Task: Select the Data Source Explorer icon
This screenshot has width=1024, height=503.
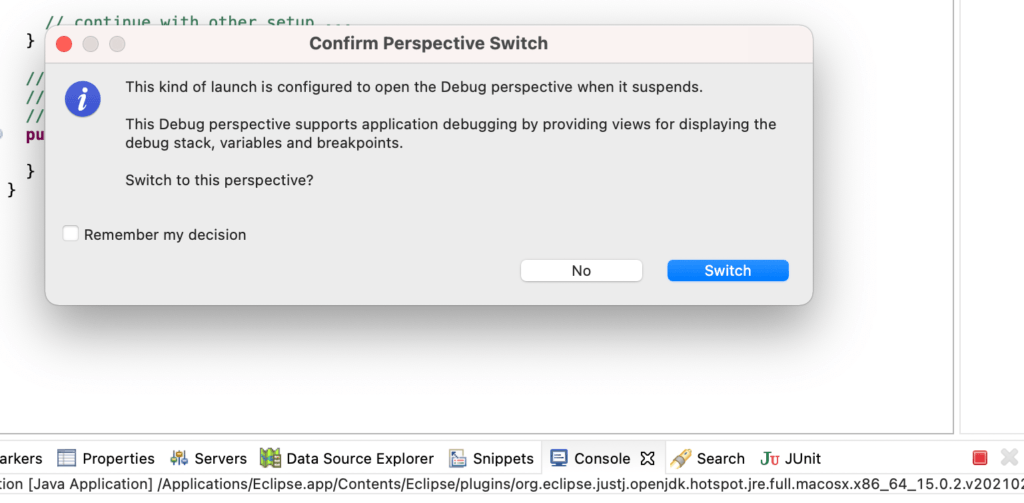Action: (270, 458)
